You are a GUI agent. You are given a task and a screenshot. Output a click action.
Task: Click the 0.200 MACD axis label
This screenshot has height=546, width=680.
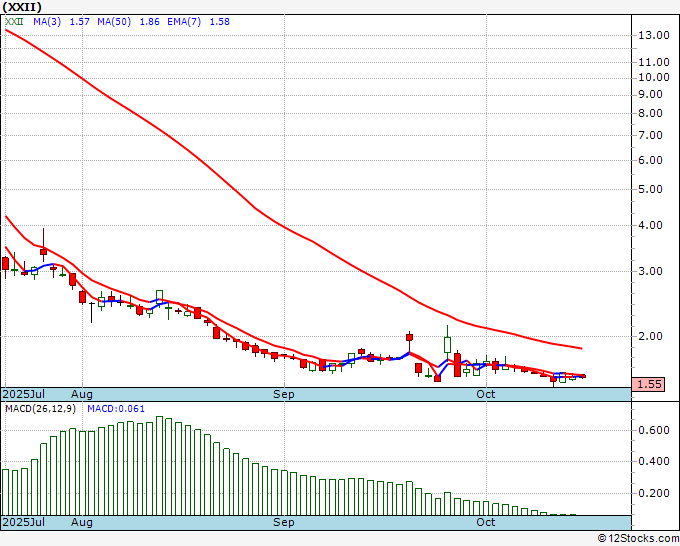pyautogui.click(x=654, y=494)
